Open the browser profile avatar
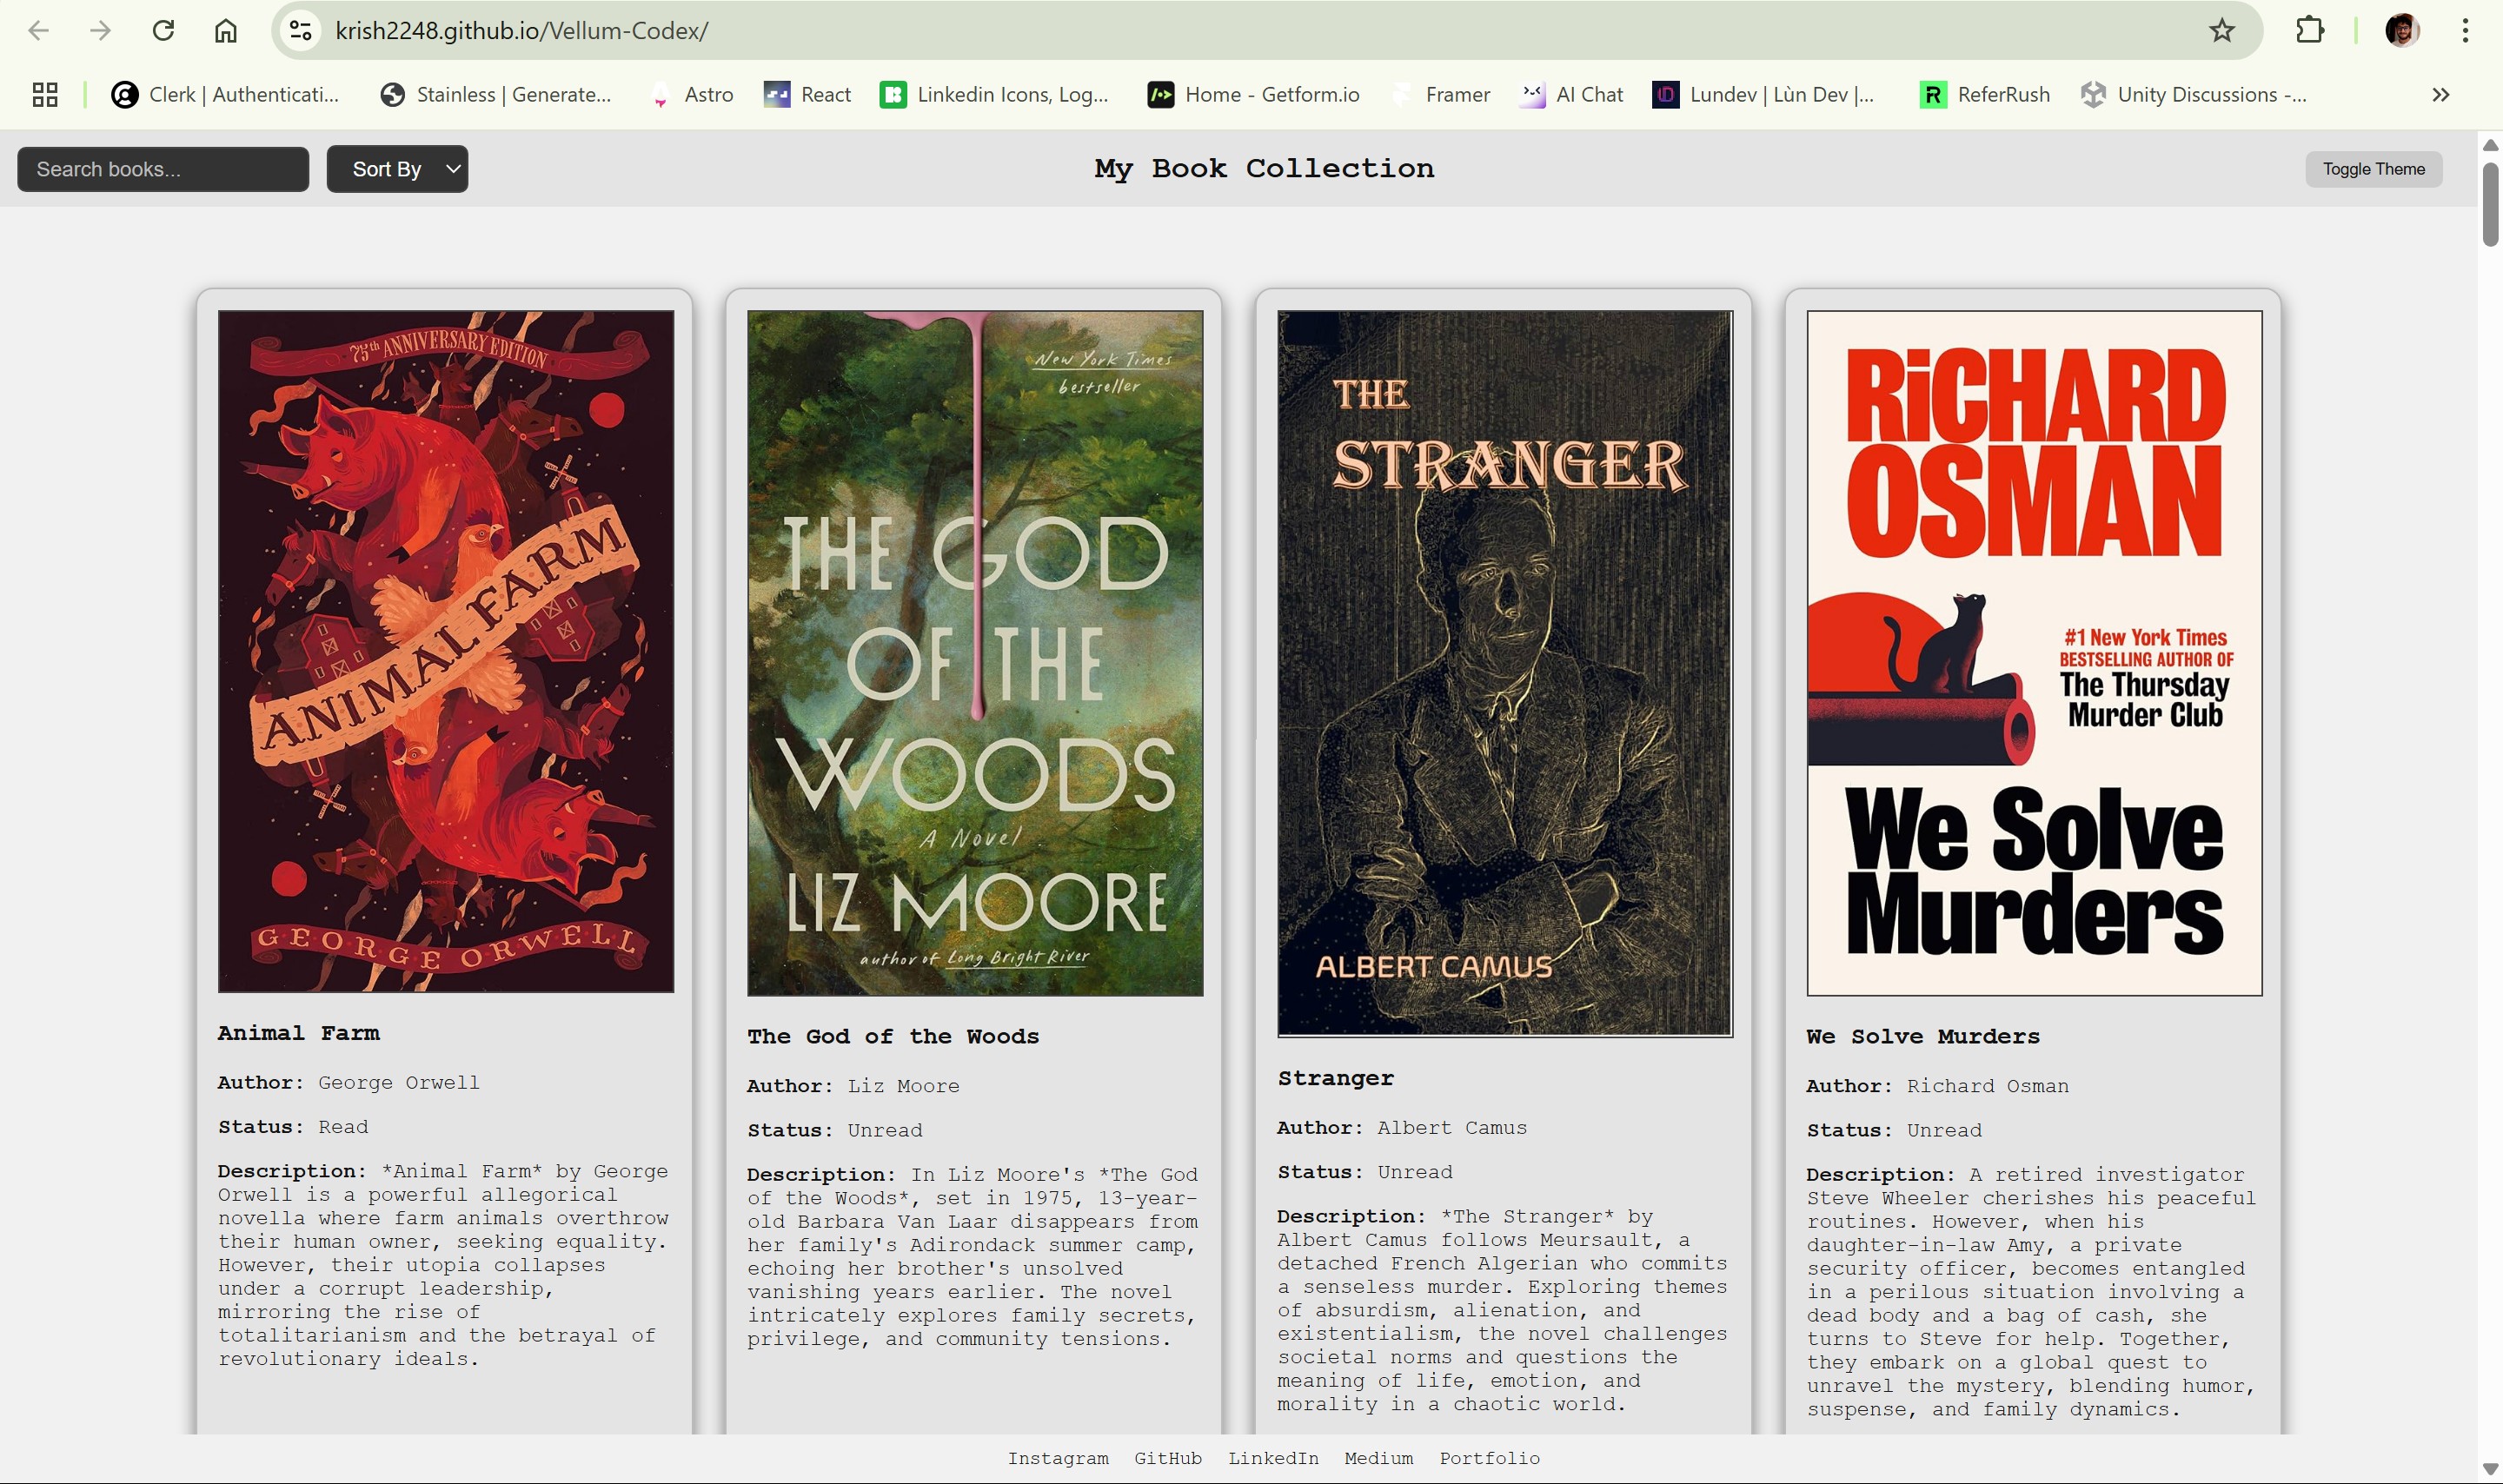This screenshot has height=1484, width=2503. [2402, 31]
